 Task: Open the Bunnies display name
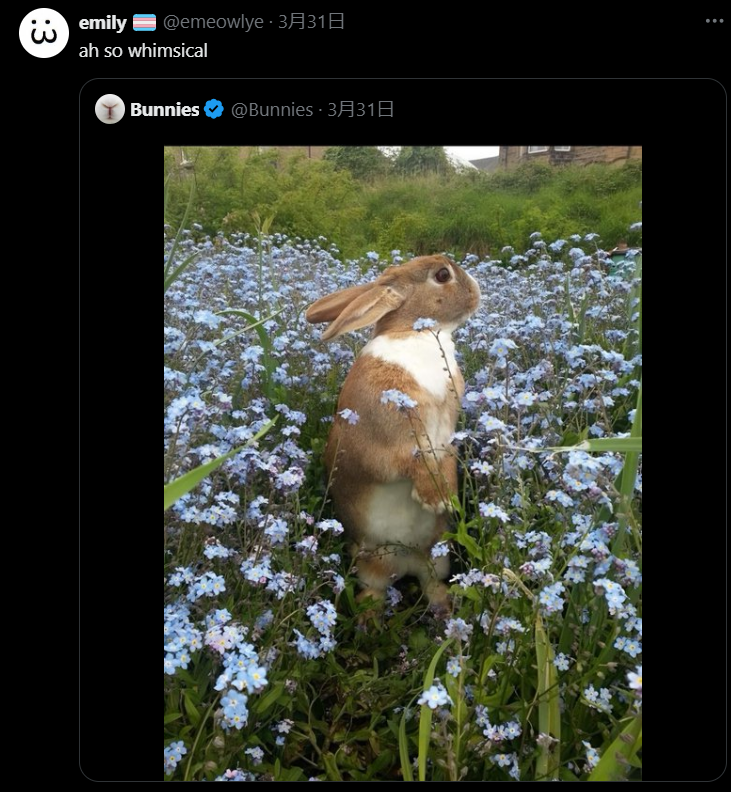165,110
